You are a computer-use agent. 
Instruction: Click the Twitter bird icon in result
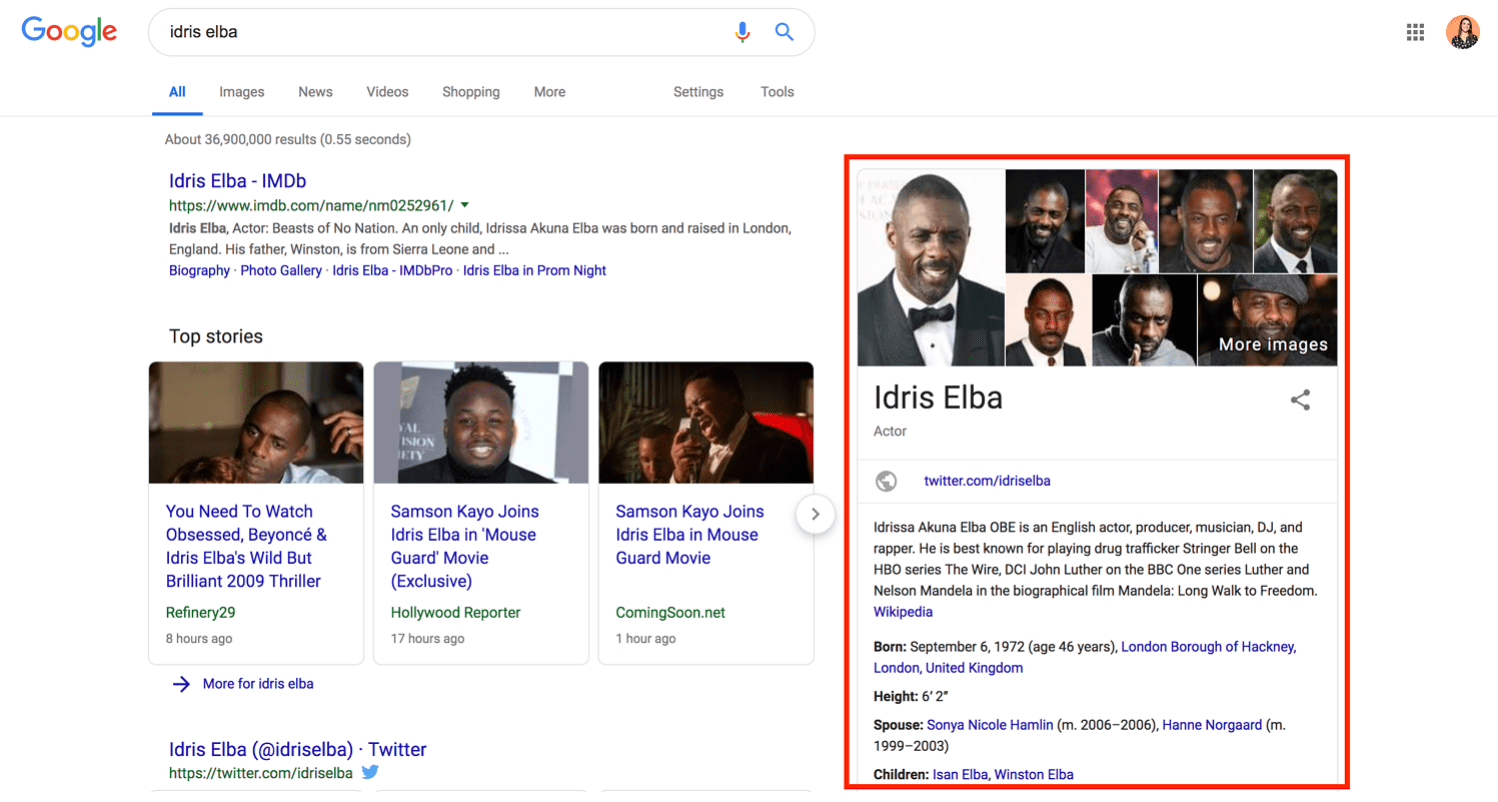tap(370, 772)
